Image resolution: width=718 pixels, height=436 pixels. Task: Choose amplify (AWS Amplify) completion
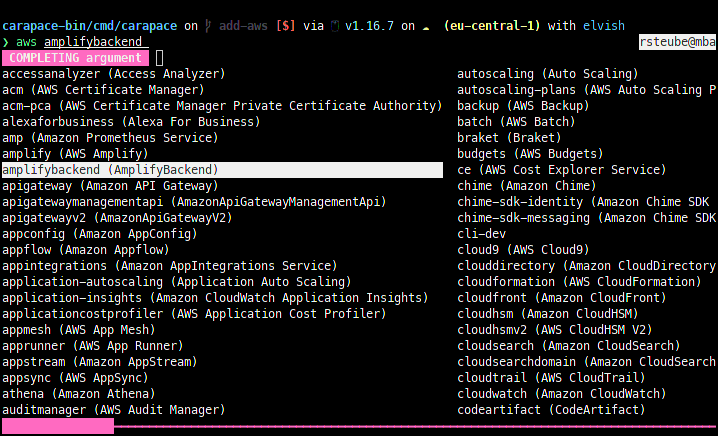click(x=75, y=154)
